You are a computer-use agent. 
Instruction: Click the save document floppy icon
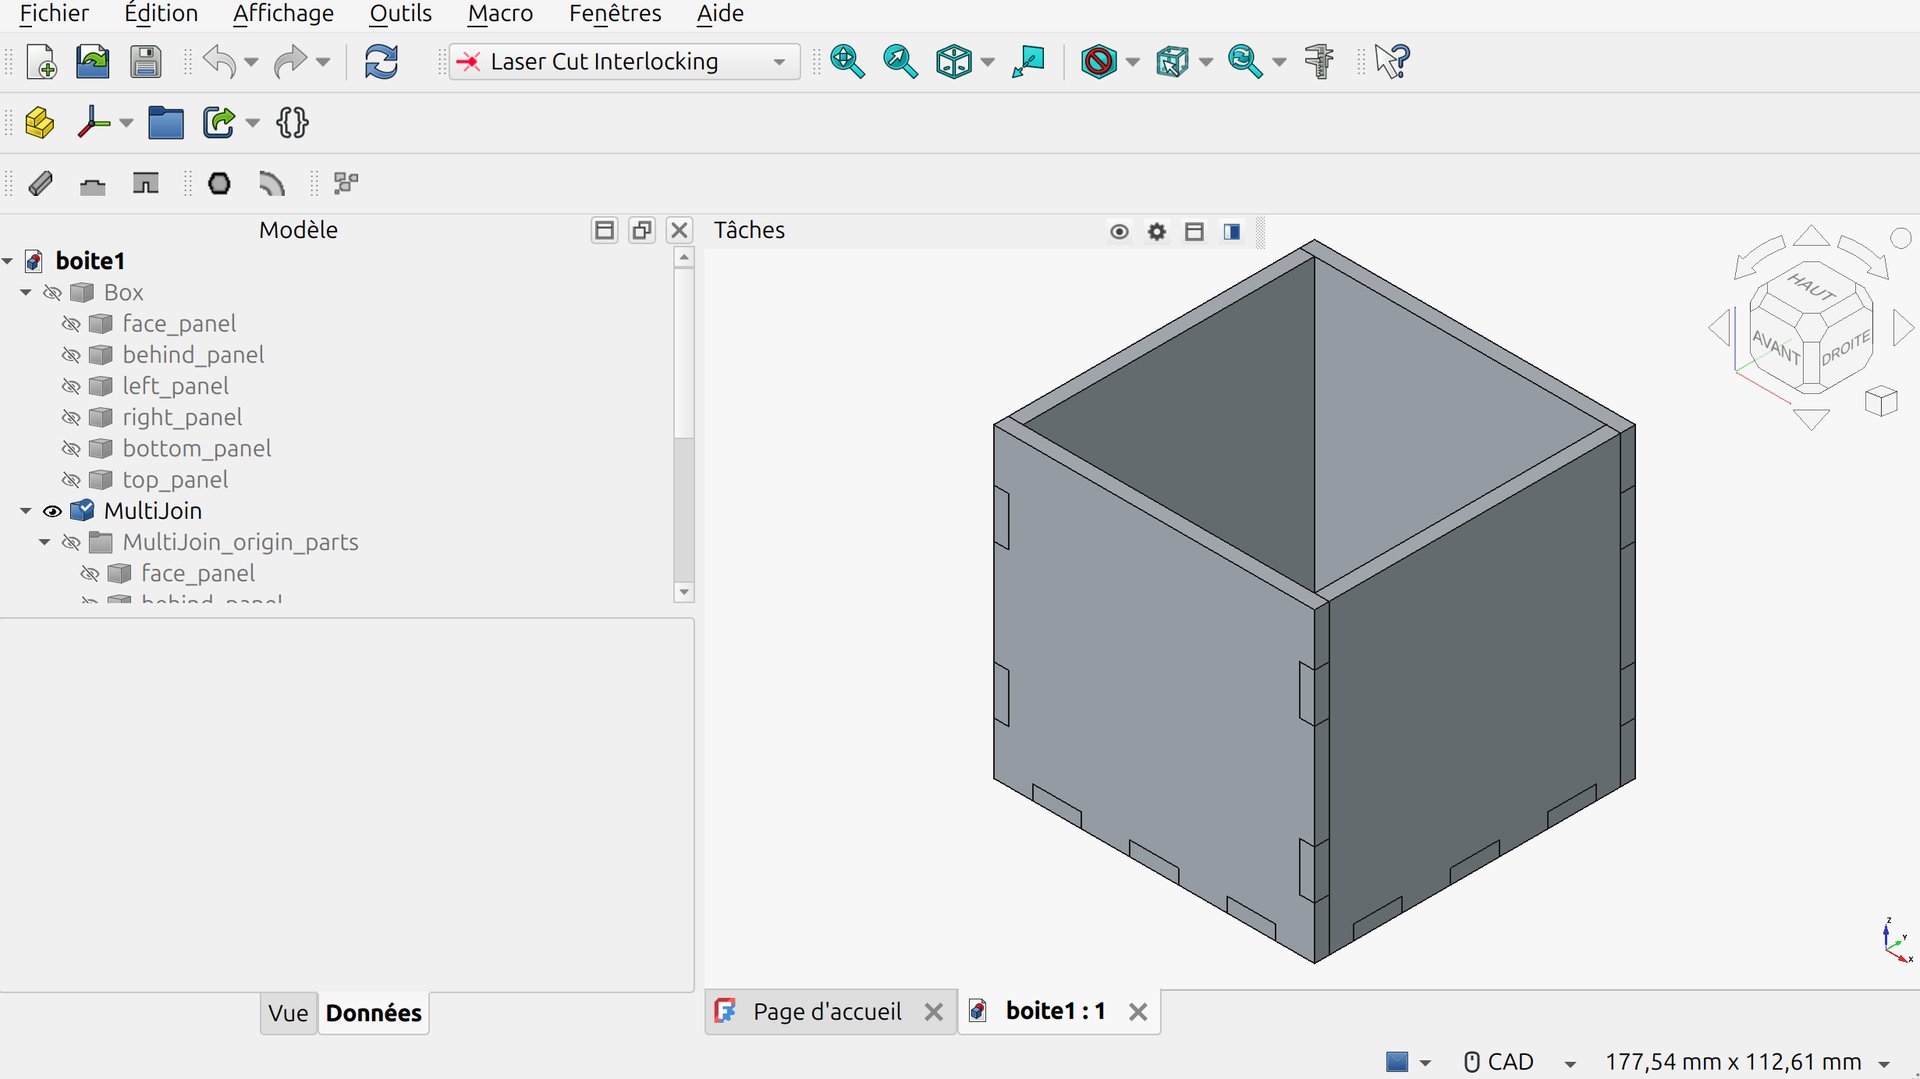click(146, 62)
